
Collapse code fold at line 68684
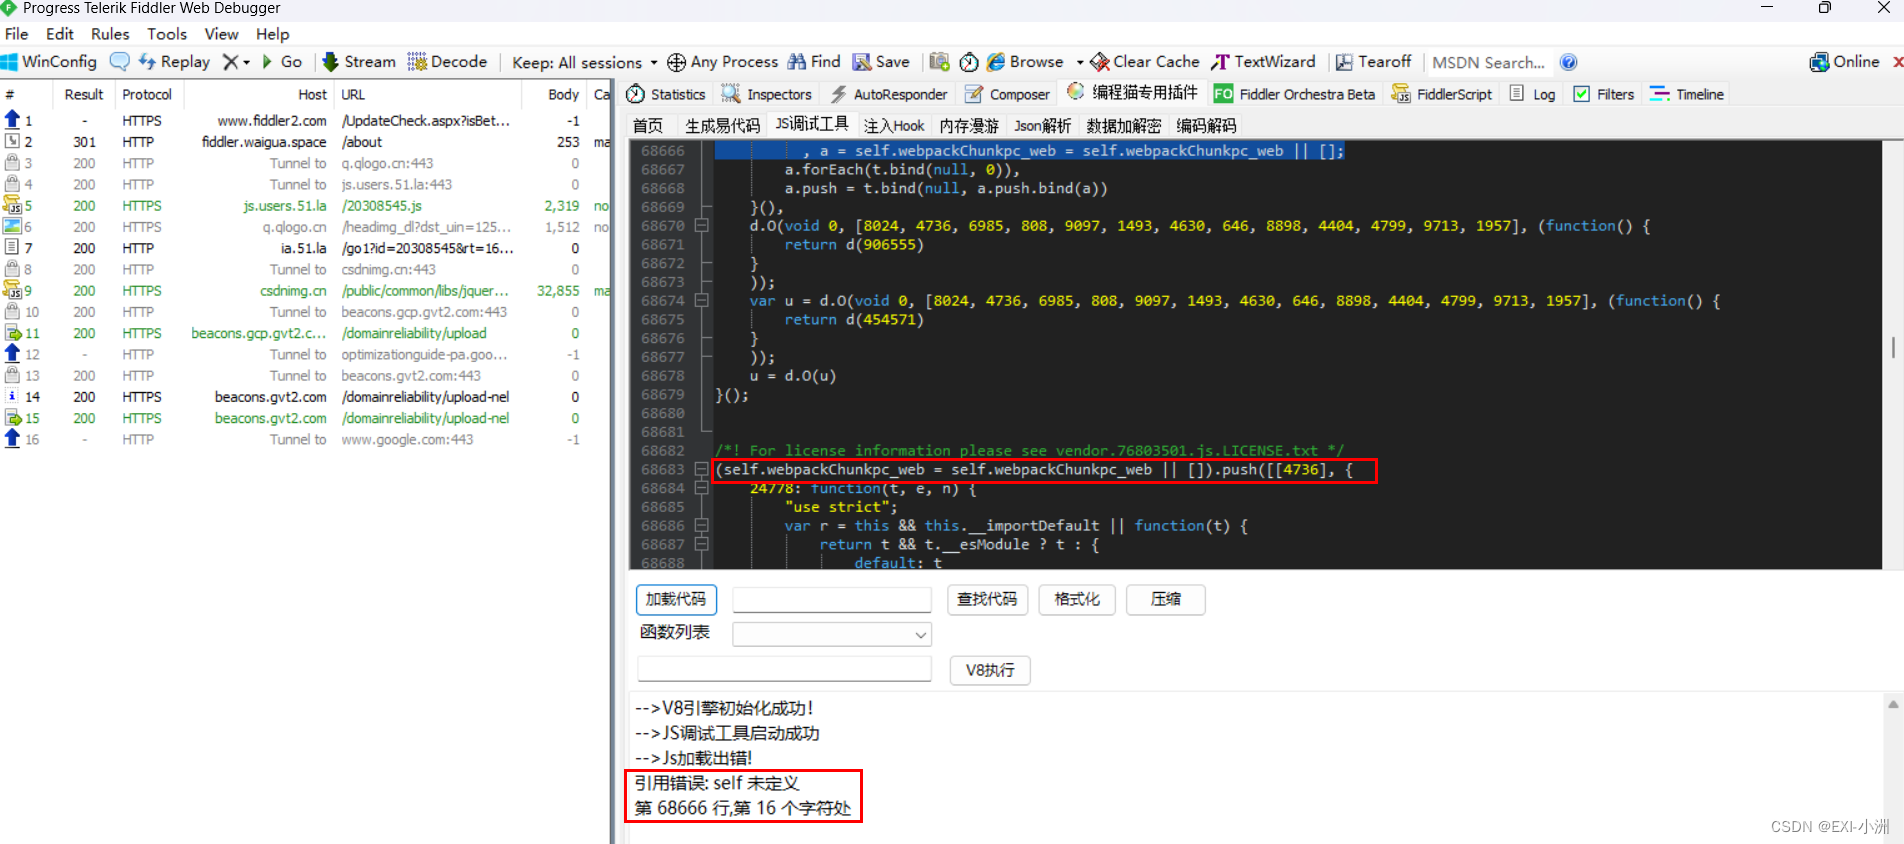(x=702, y=488)
